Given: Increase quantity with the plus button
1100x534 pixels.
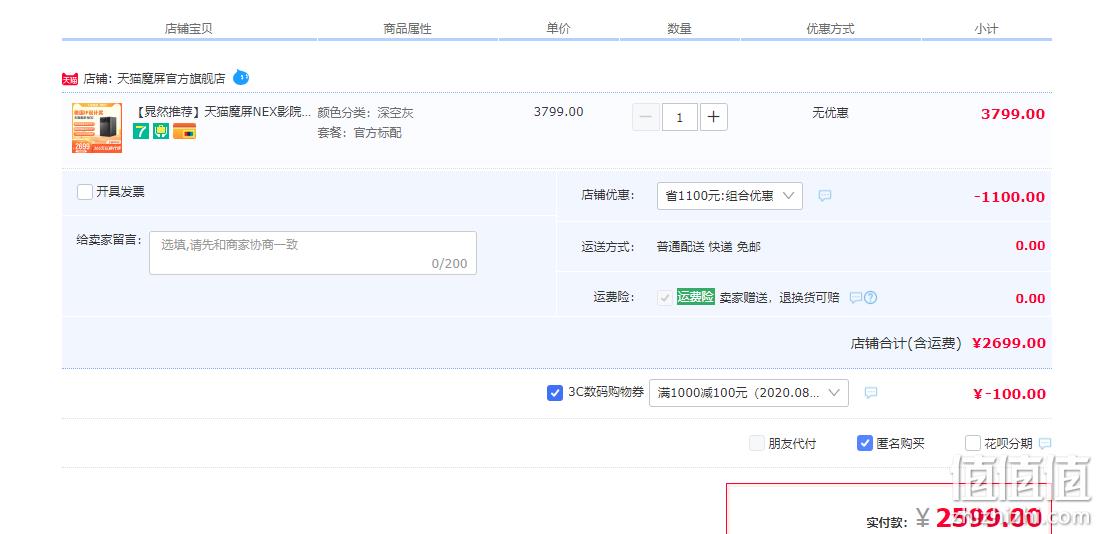Looking at the screenshot, I should [x=713, y=117].
